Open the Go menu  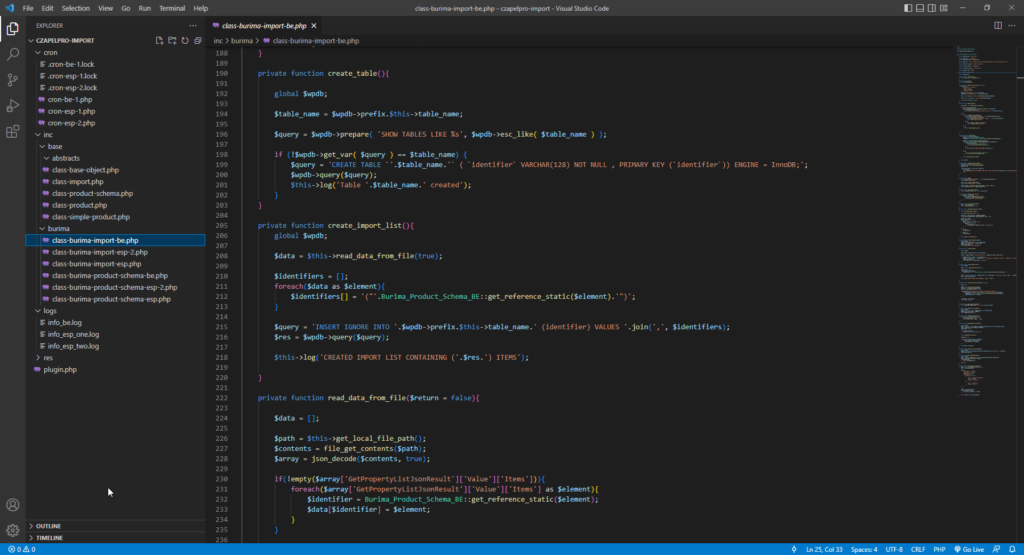point(125,8)
